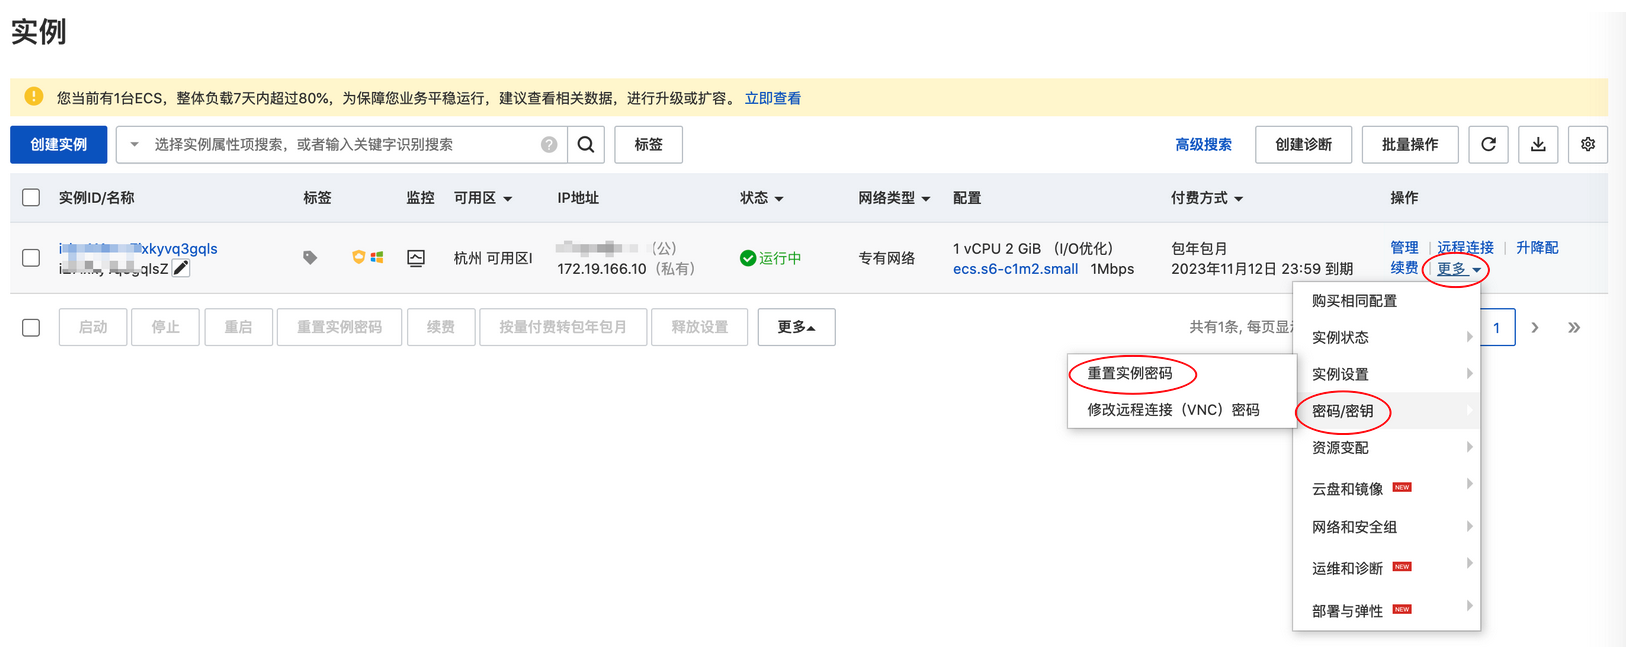
Task: Click the yellow warning icon in banner
Action: pyautogui.click(x=34, y=97)
